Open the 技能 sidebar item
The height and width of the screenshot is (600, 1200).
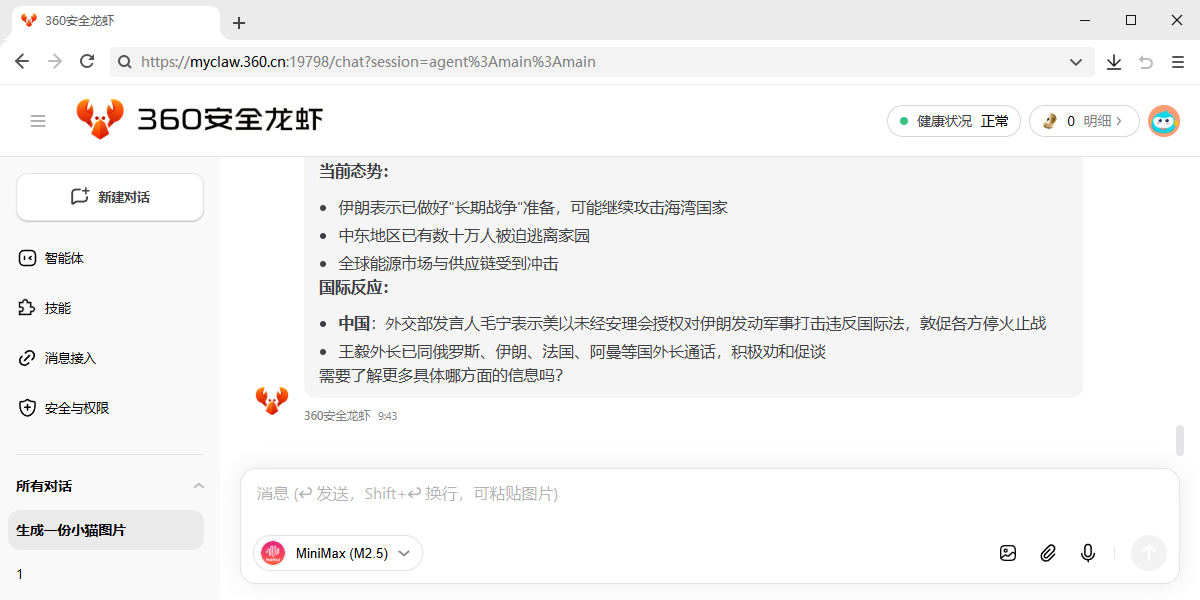click(x=57, y=308)
